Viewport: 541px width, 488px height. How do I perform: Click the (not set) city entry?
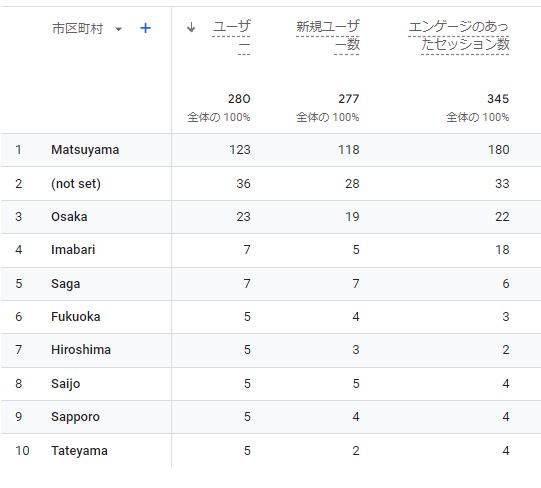click(76, 184)
